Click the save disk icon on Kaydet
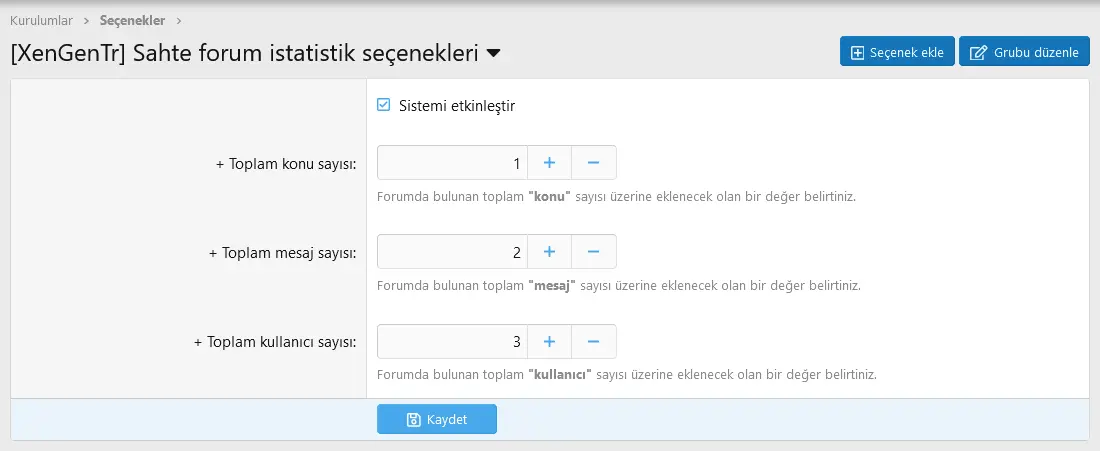Image resolution: width=1100 pixels, height=451 pixels. pyautogui.click(x=414, y=420)
